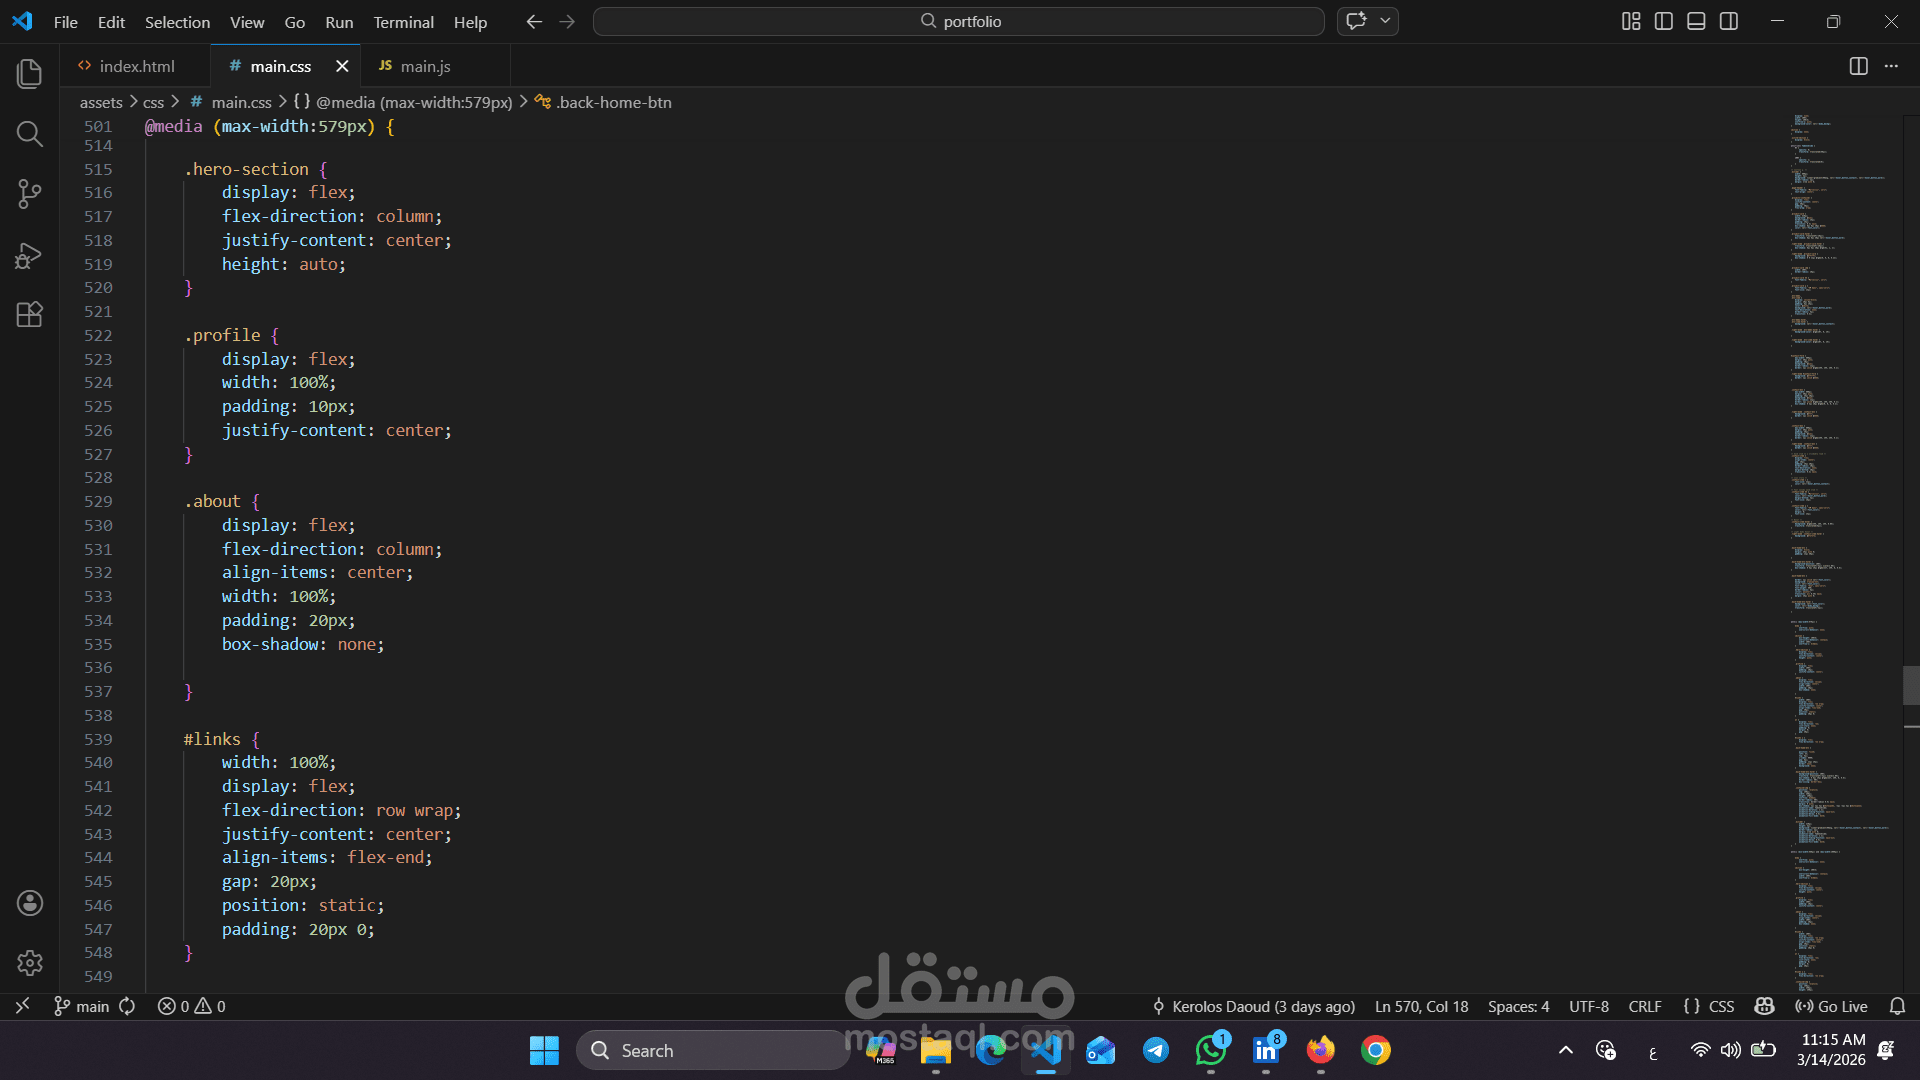Click the main branch indicator

pyautogui.click(x=82, y=1006)
